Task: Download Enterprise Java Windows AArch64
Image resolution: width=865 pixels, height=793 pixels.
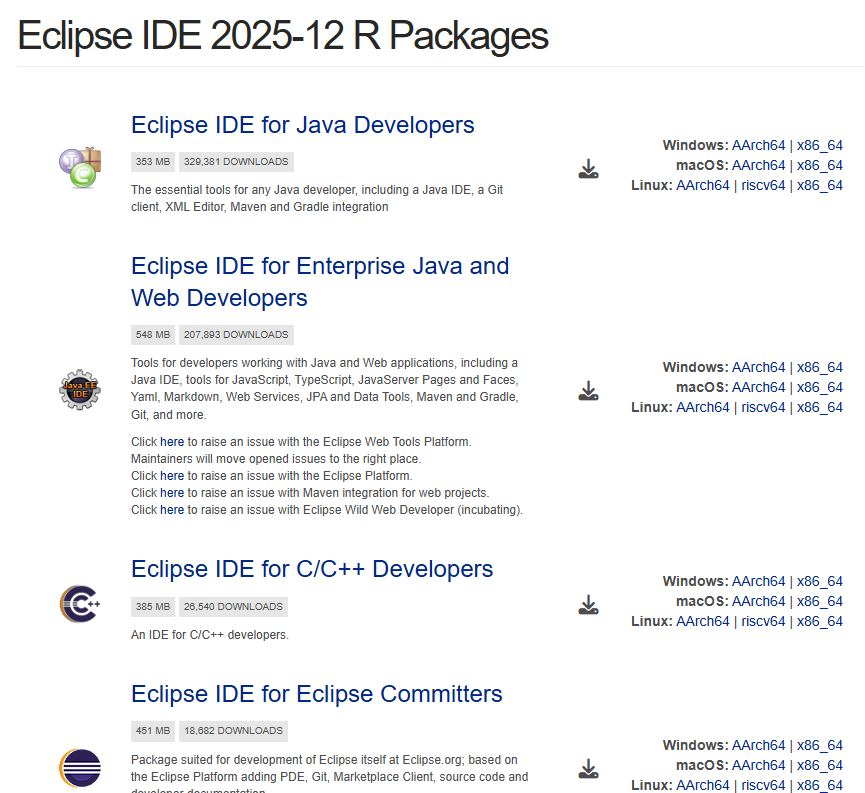Action: (x=758, y=367)
